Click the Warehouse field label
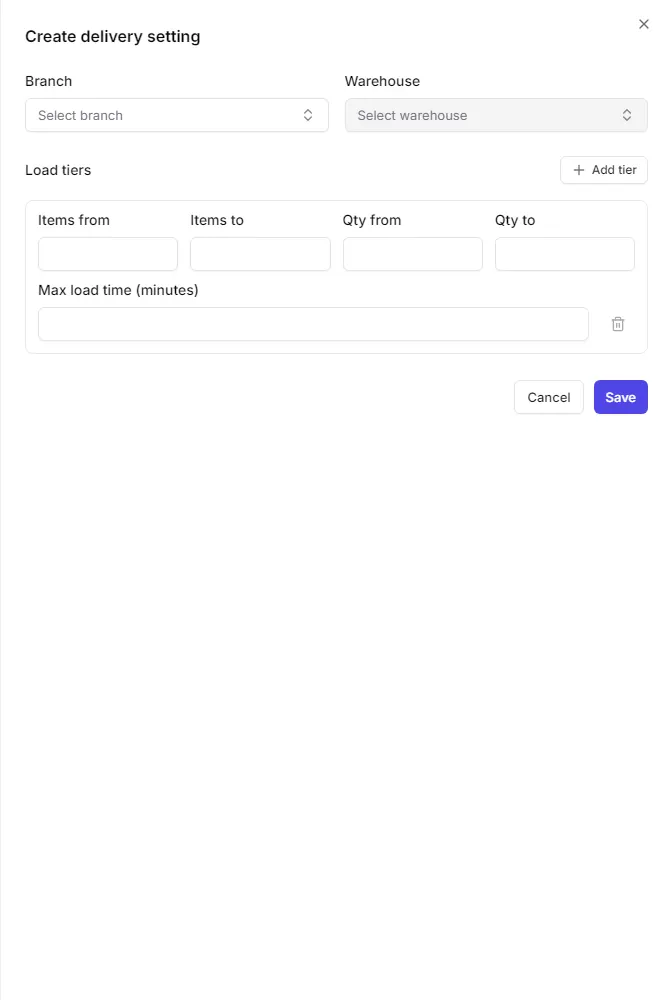 point(383,81)
